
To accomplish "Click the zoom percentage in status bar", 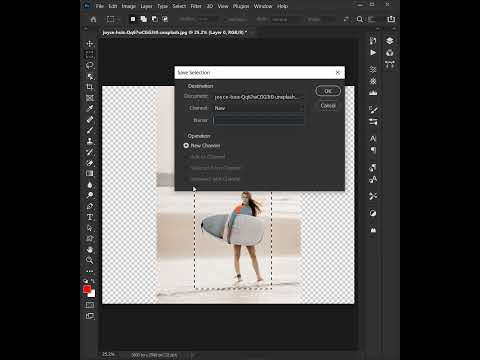I will pyautogui.click(x=108, y=354).
